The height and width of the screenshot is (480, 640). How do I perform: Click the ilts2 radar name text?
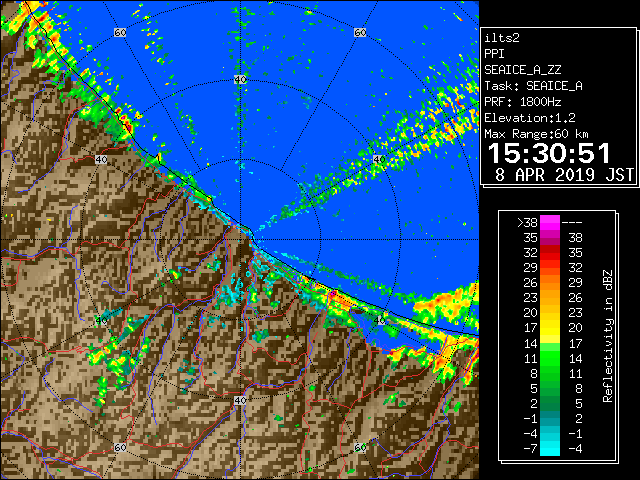502,38
